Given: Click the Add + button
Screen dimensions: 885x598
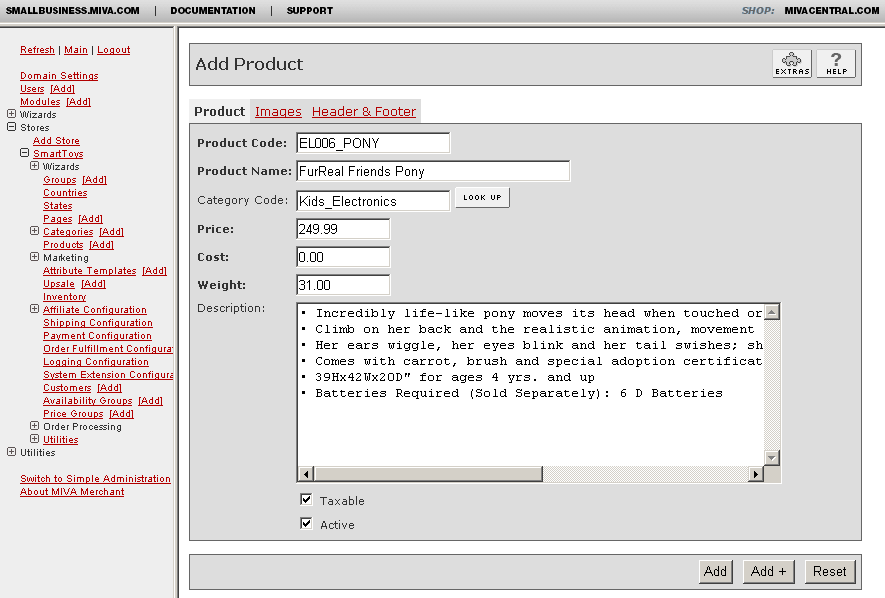Looking at the screenshot, I should [768, 571].
